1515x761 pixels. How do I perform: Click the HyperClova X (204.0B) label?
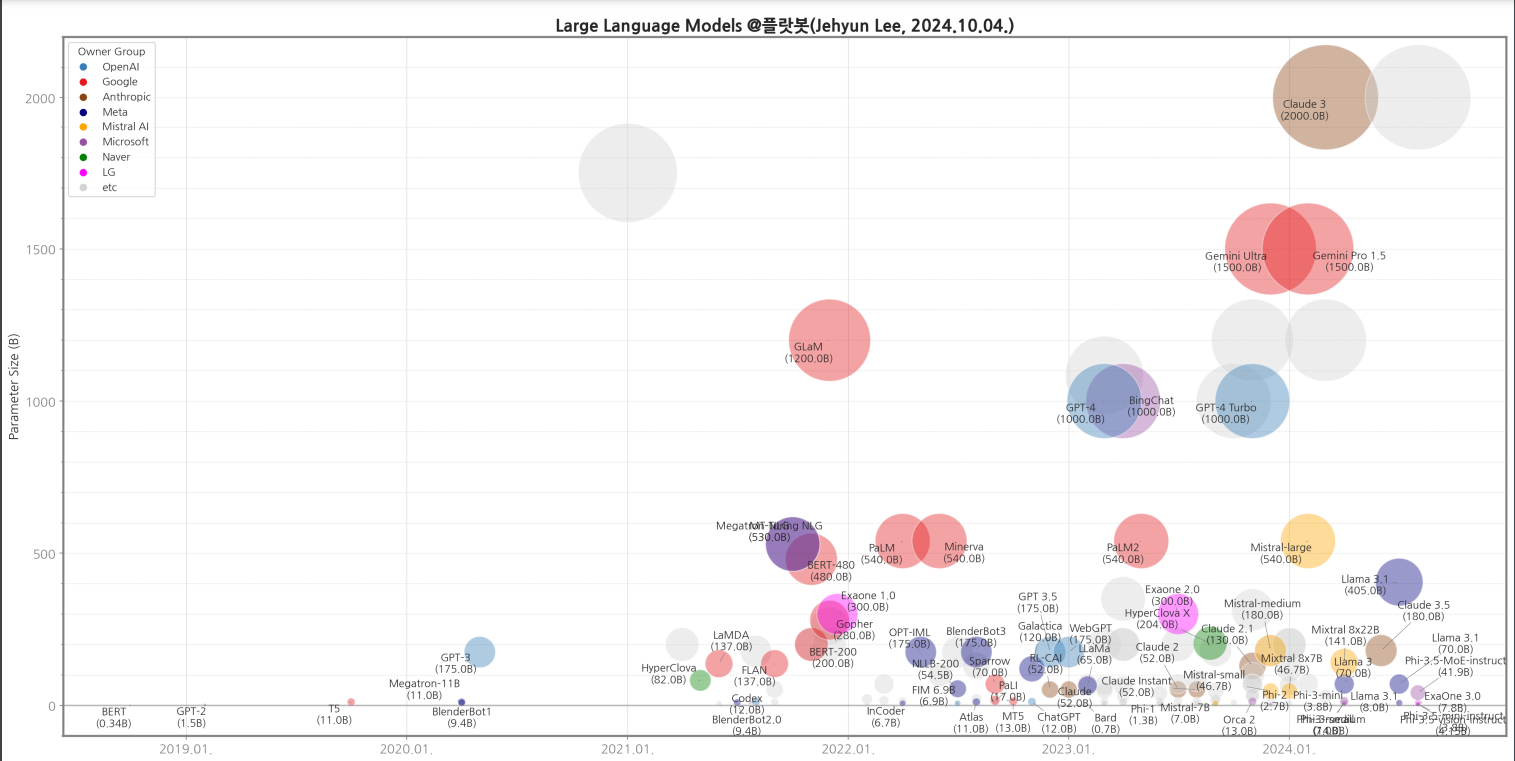(1157, 619)
